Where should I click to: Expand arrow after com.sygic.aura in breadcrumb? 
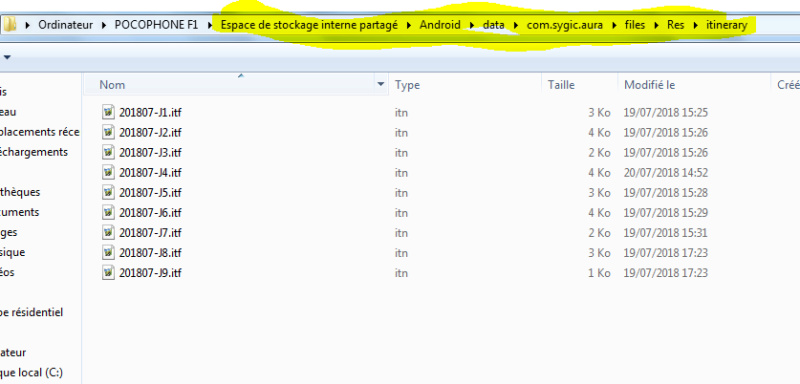614,25
